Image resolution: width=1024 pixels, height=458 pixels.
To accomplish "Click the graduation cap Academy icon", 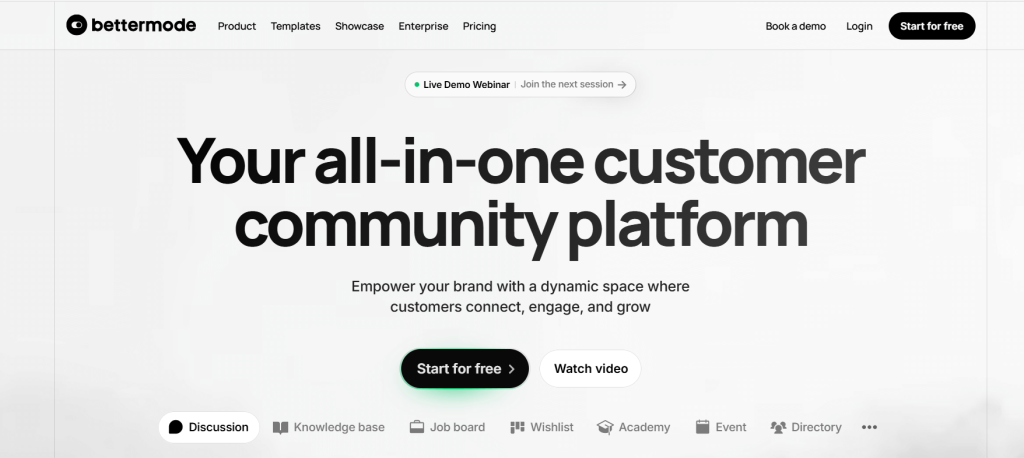I will pyautogui.click(x=605, y=427).
